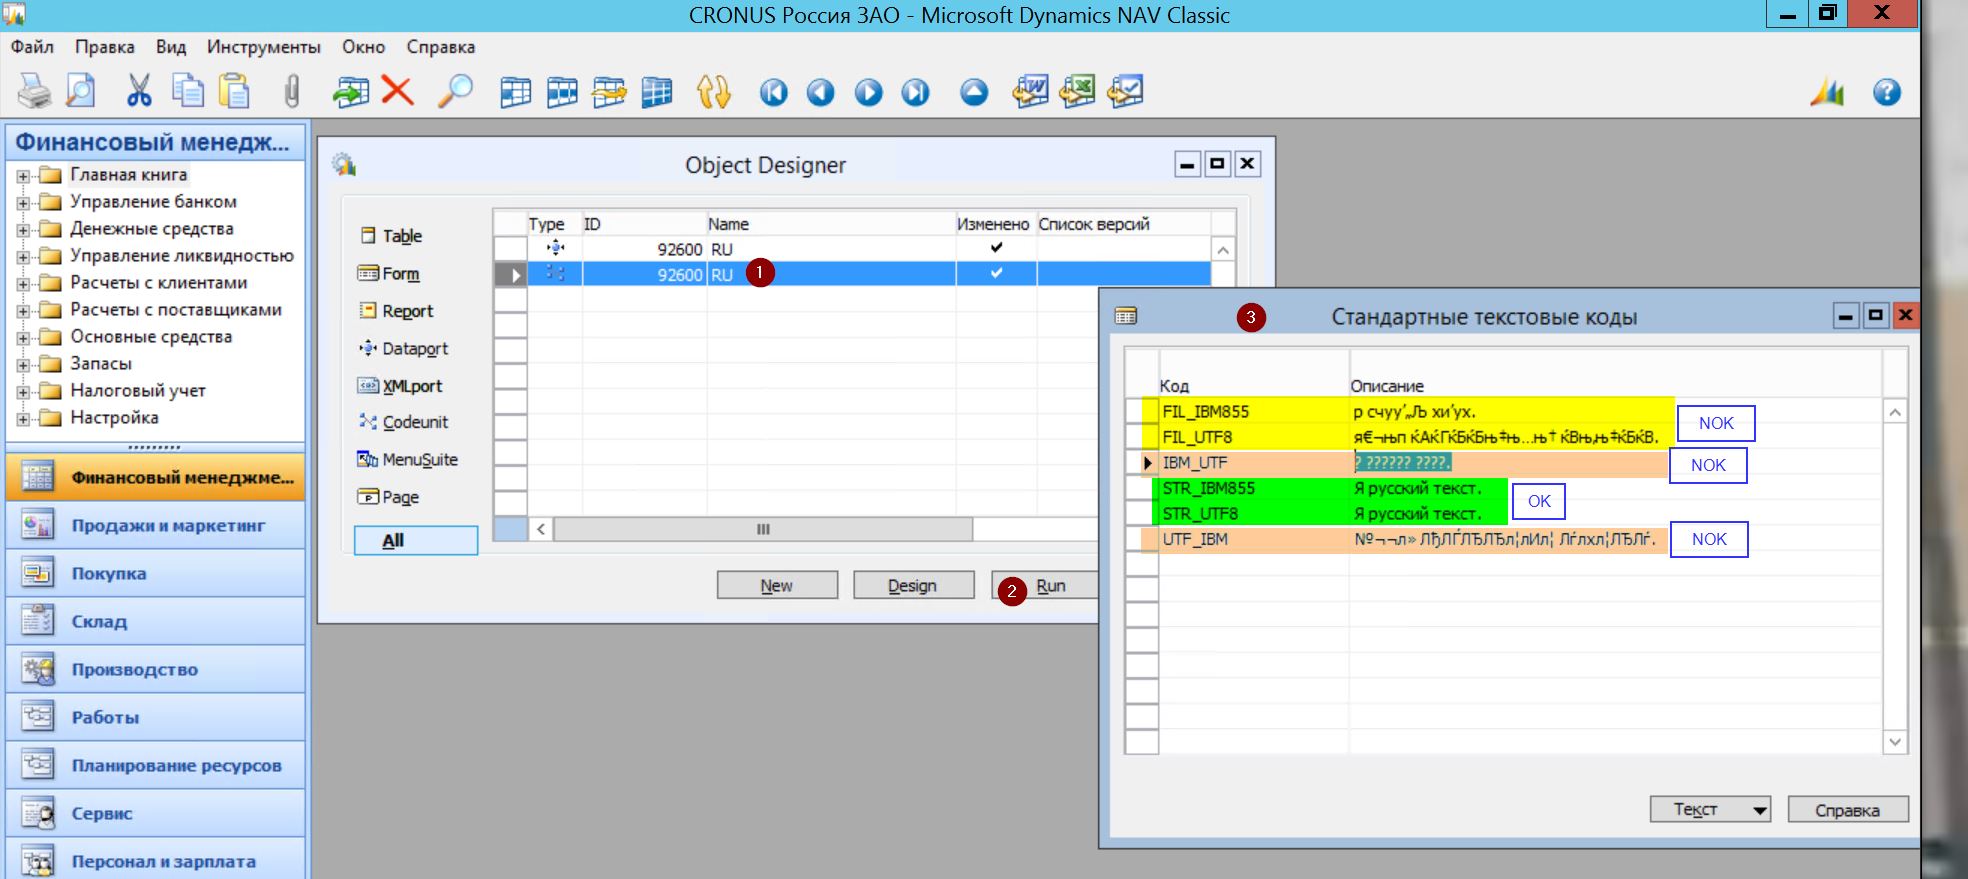The height and width of the screenshot is (879, 1968).
Task: Go to last record with toolbar arrow
Action: click(x=915, y=93)
